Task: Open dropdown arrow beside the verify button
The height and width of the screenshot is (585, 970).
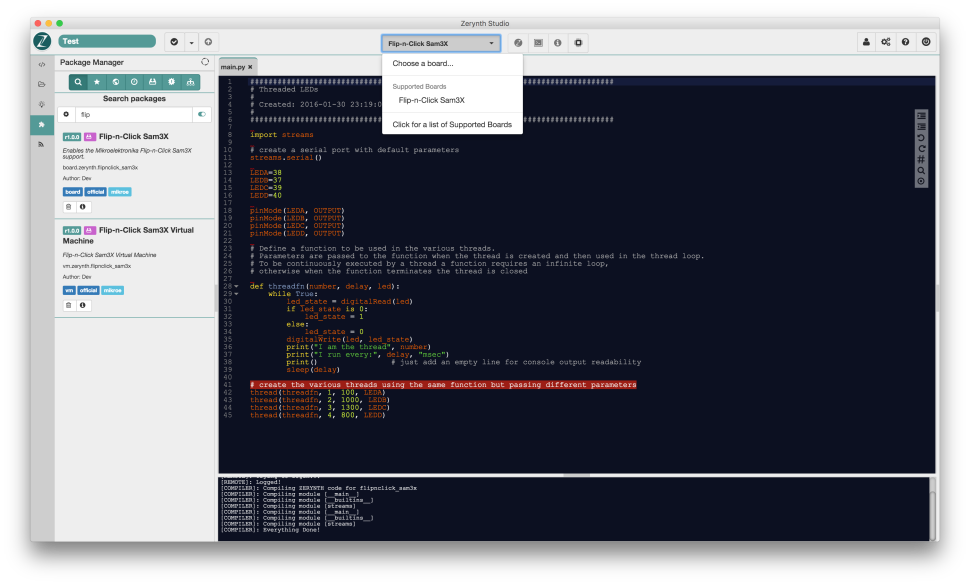Action: [x=191, y=42]
